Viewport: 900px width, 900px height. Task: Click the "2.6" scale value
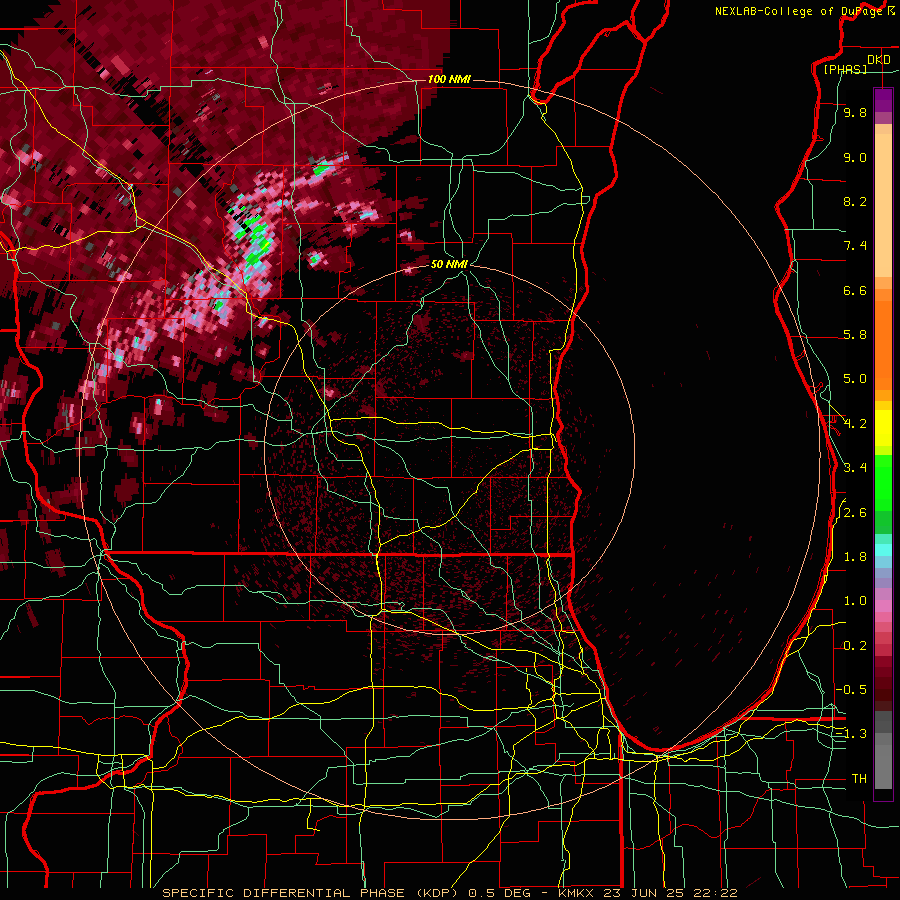click(855, 513)
